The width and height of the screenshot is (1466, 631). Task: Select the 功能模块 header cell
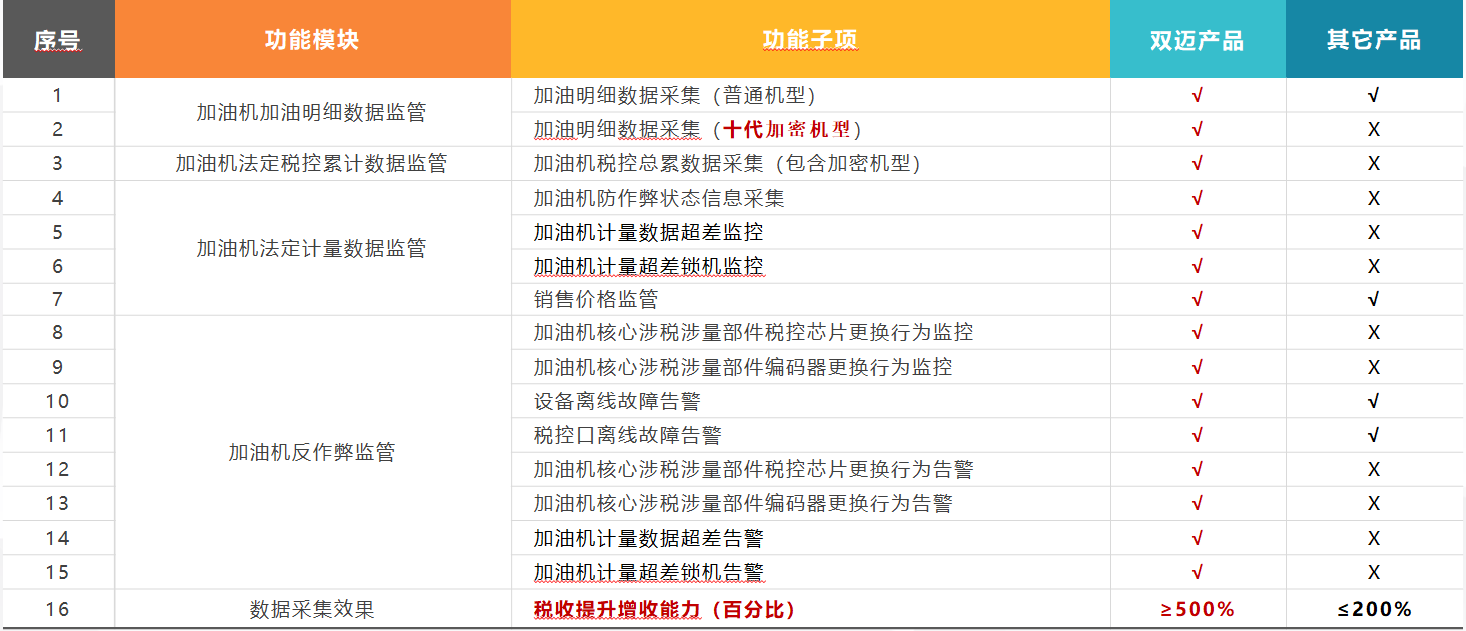[x=312, y=40]
